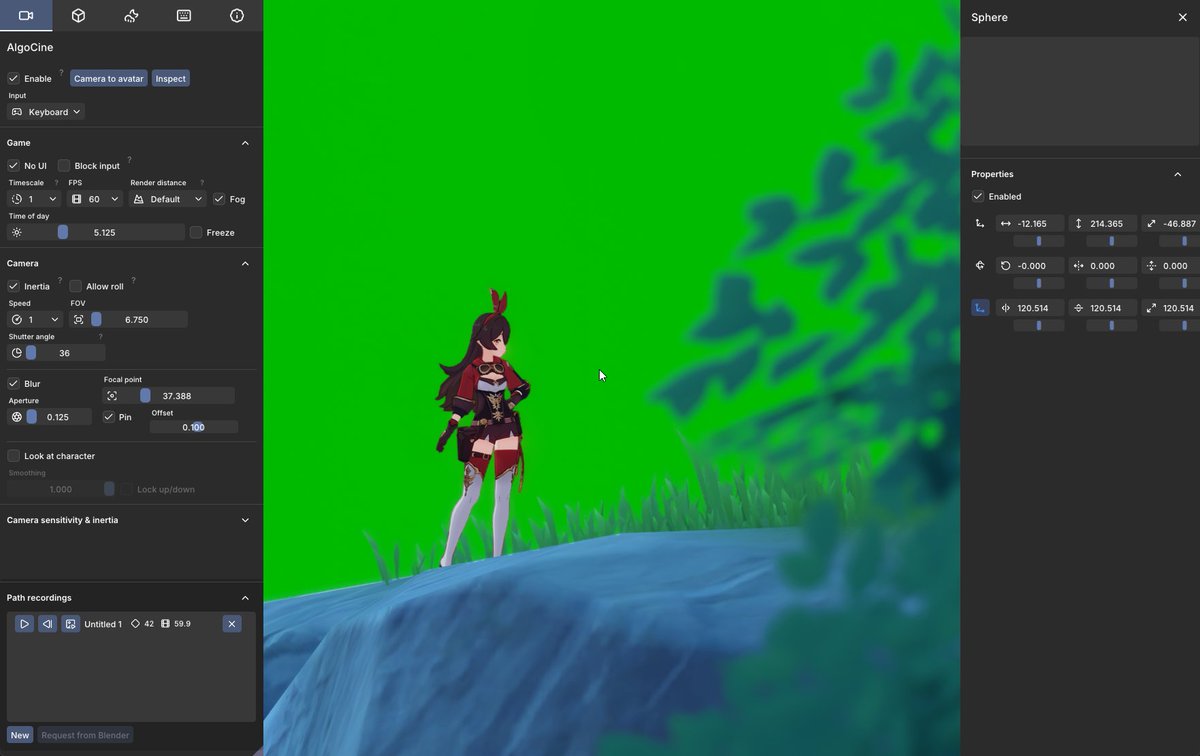The height and width of the screenshot is (756, 1200).
Task: Click the question mark beside Block input
Action: coord(129,159)
